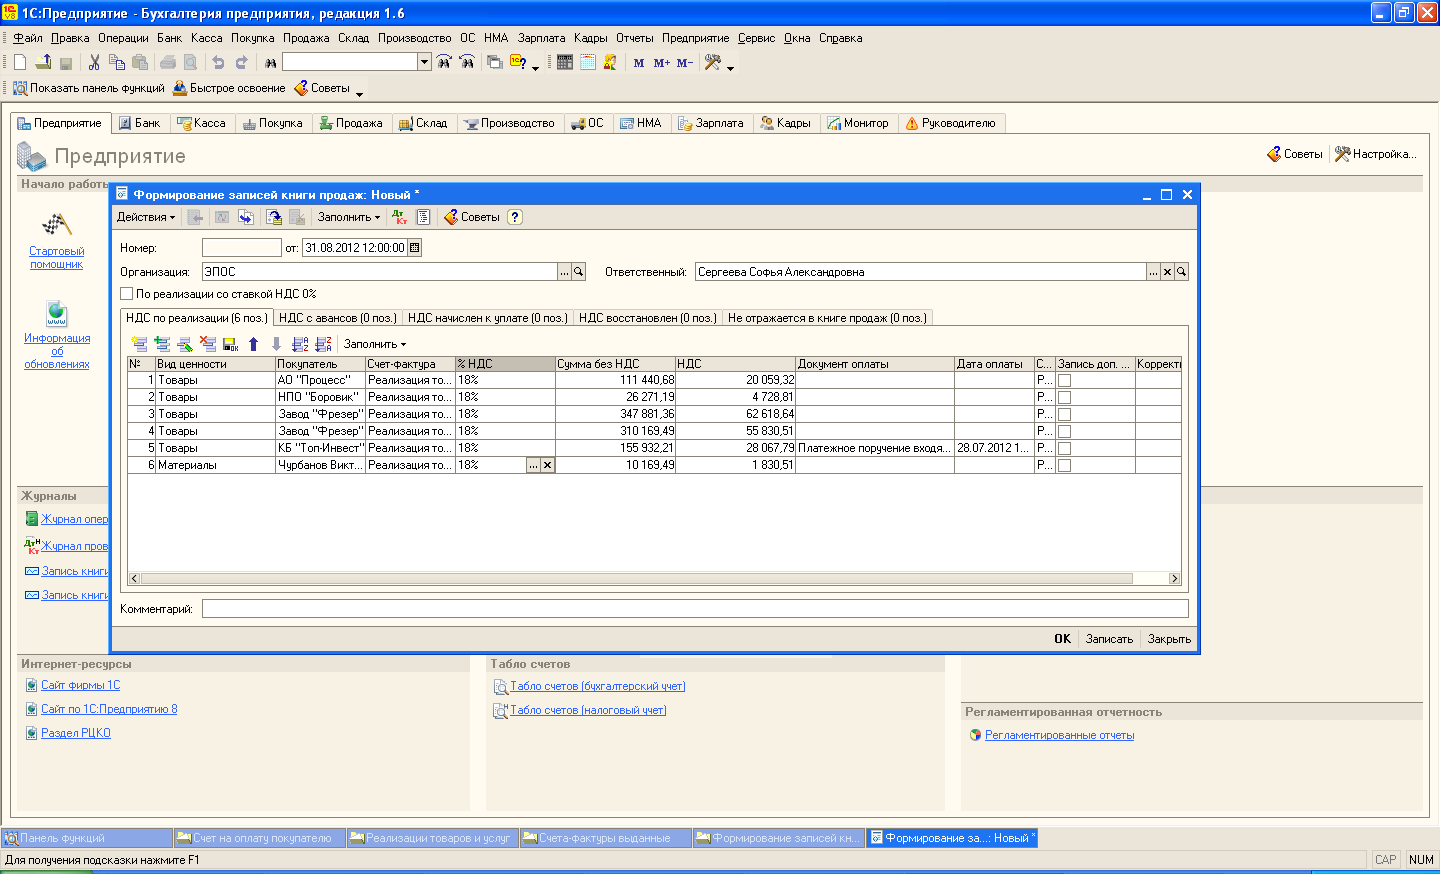Open the Заполнить dropdown above the table

375,344
